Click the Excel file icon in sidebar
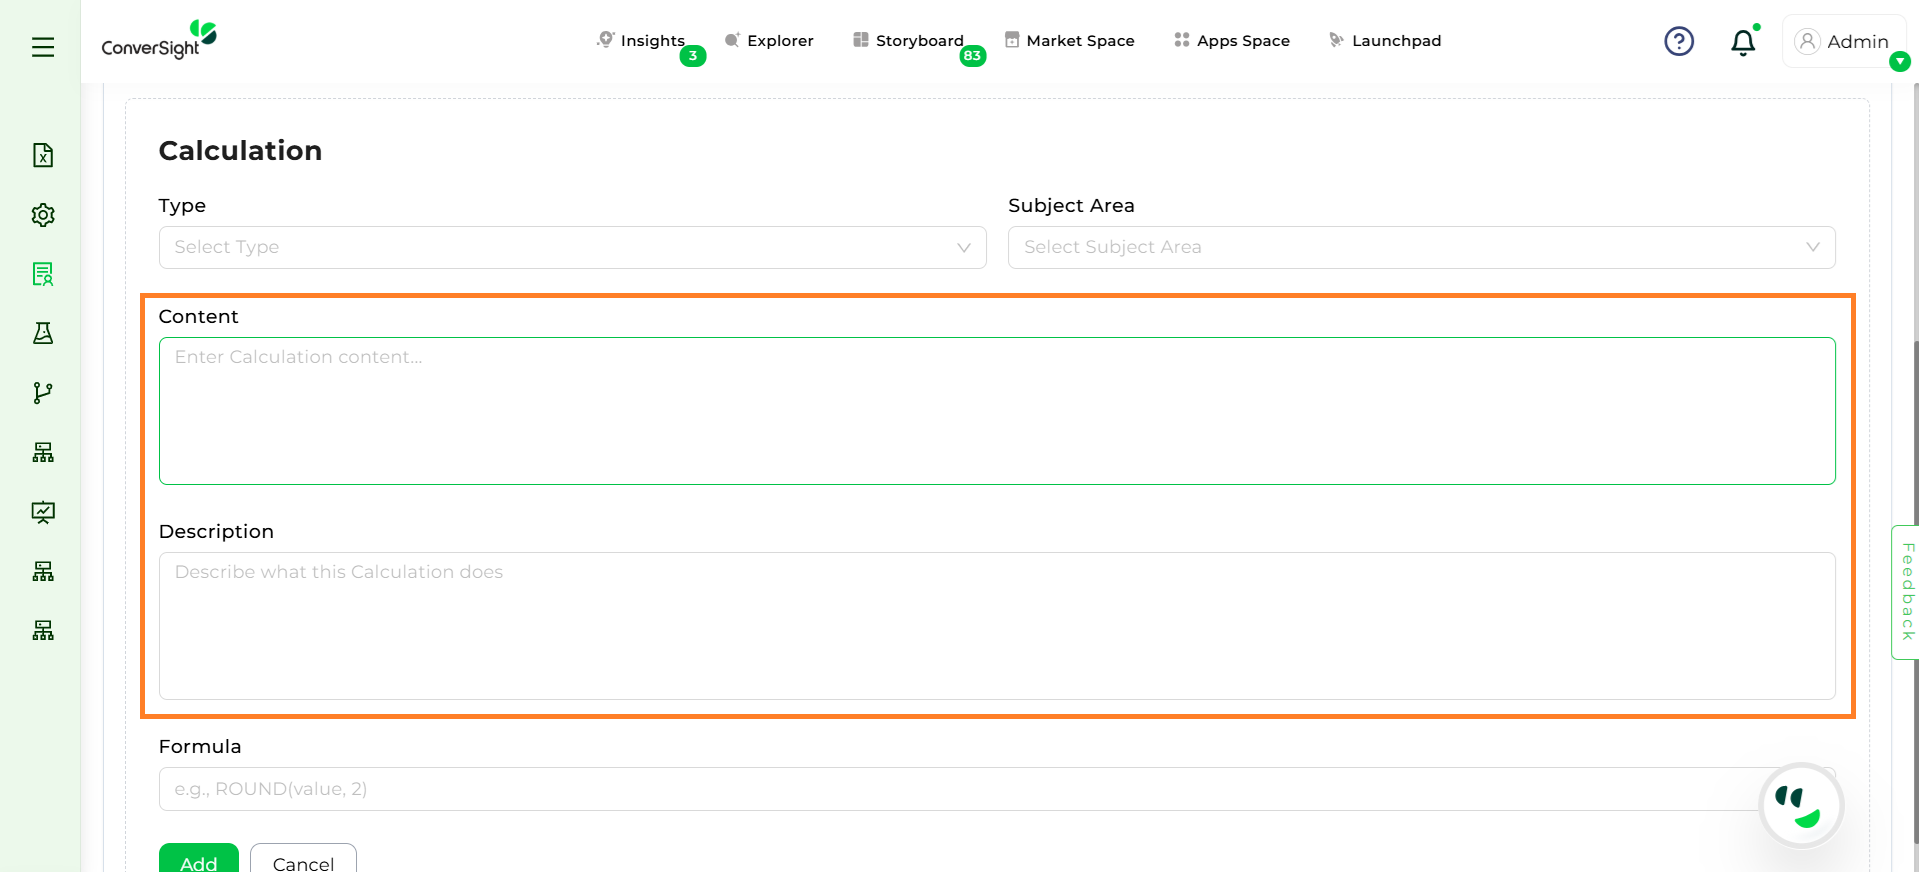This screenshot has width=1919, height=874. tap(43, 155)
